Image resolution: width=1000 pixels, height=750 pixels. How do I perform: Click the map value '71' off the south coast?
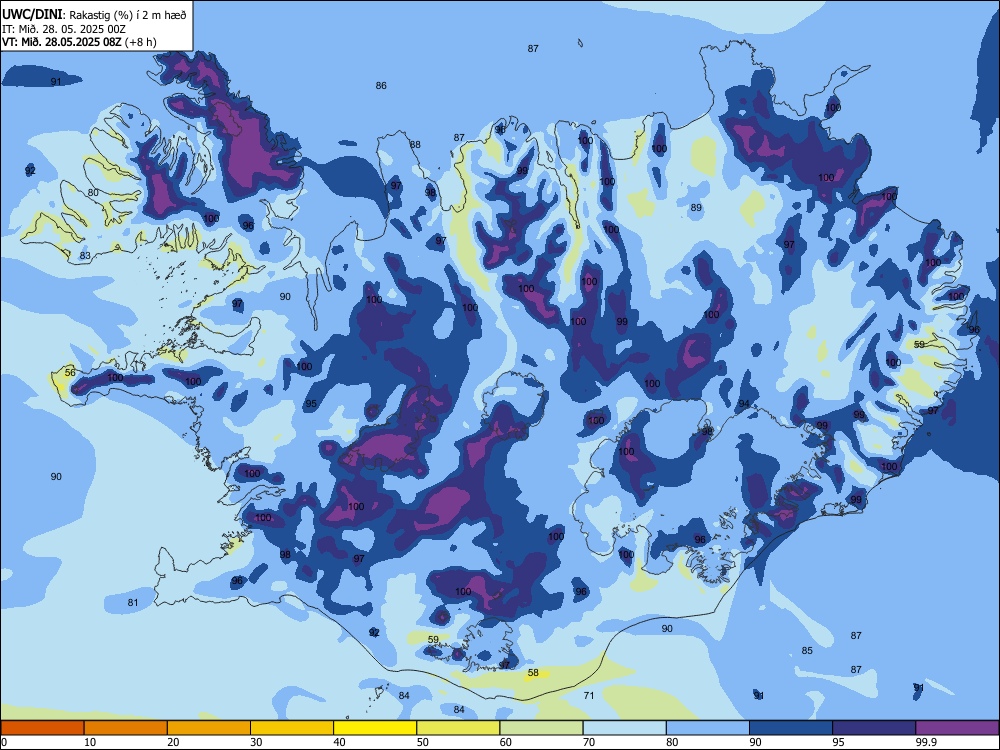(589, 695)
